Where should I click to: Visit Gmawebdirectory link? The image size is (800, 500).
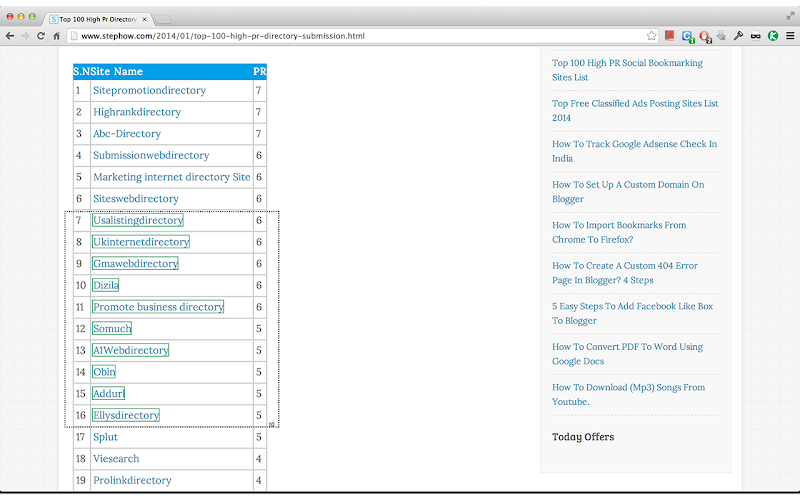[135, 264]
